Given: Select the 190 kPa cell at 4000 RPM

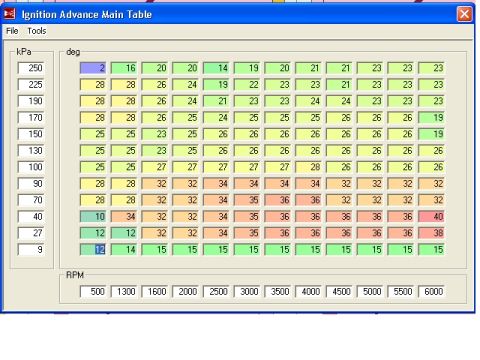Looking at the screenshot, I should (x=308, y=101).
